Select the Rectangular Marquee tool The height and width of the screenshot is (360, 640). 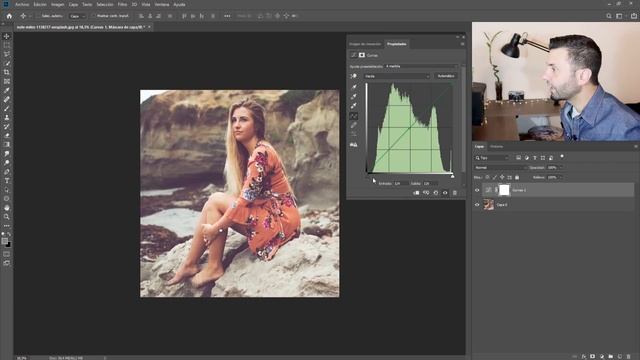pyautogui.click(x=7, y=45)
